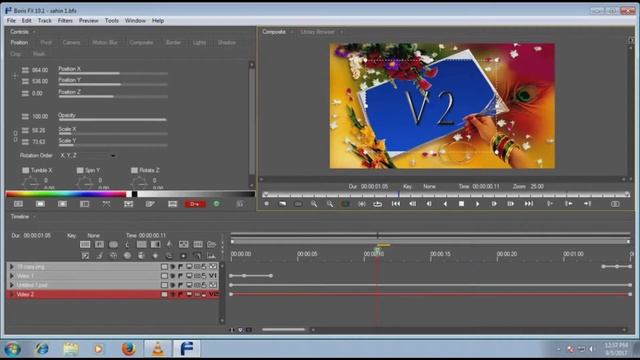Viewport: 640px width, 360px height.
Task: Click the monitor icon on Video 1 track
Action: [189, 276]
